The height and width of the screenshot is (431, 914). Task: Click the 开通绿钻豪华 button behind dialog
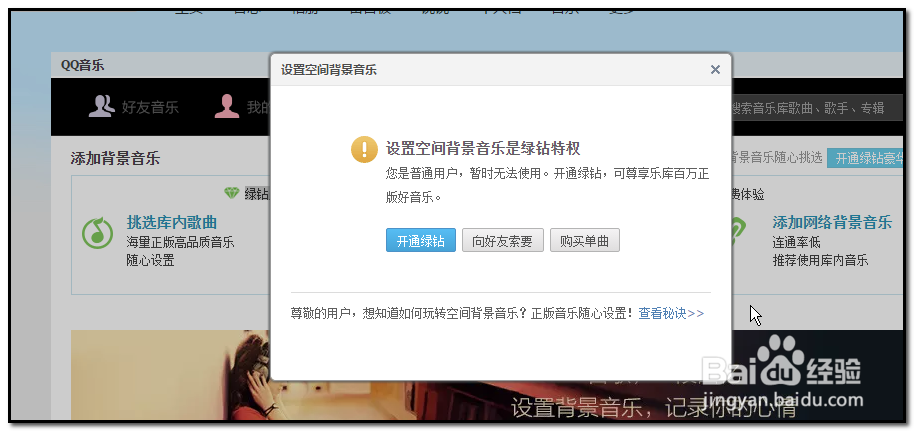click(x=864, y=158)
